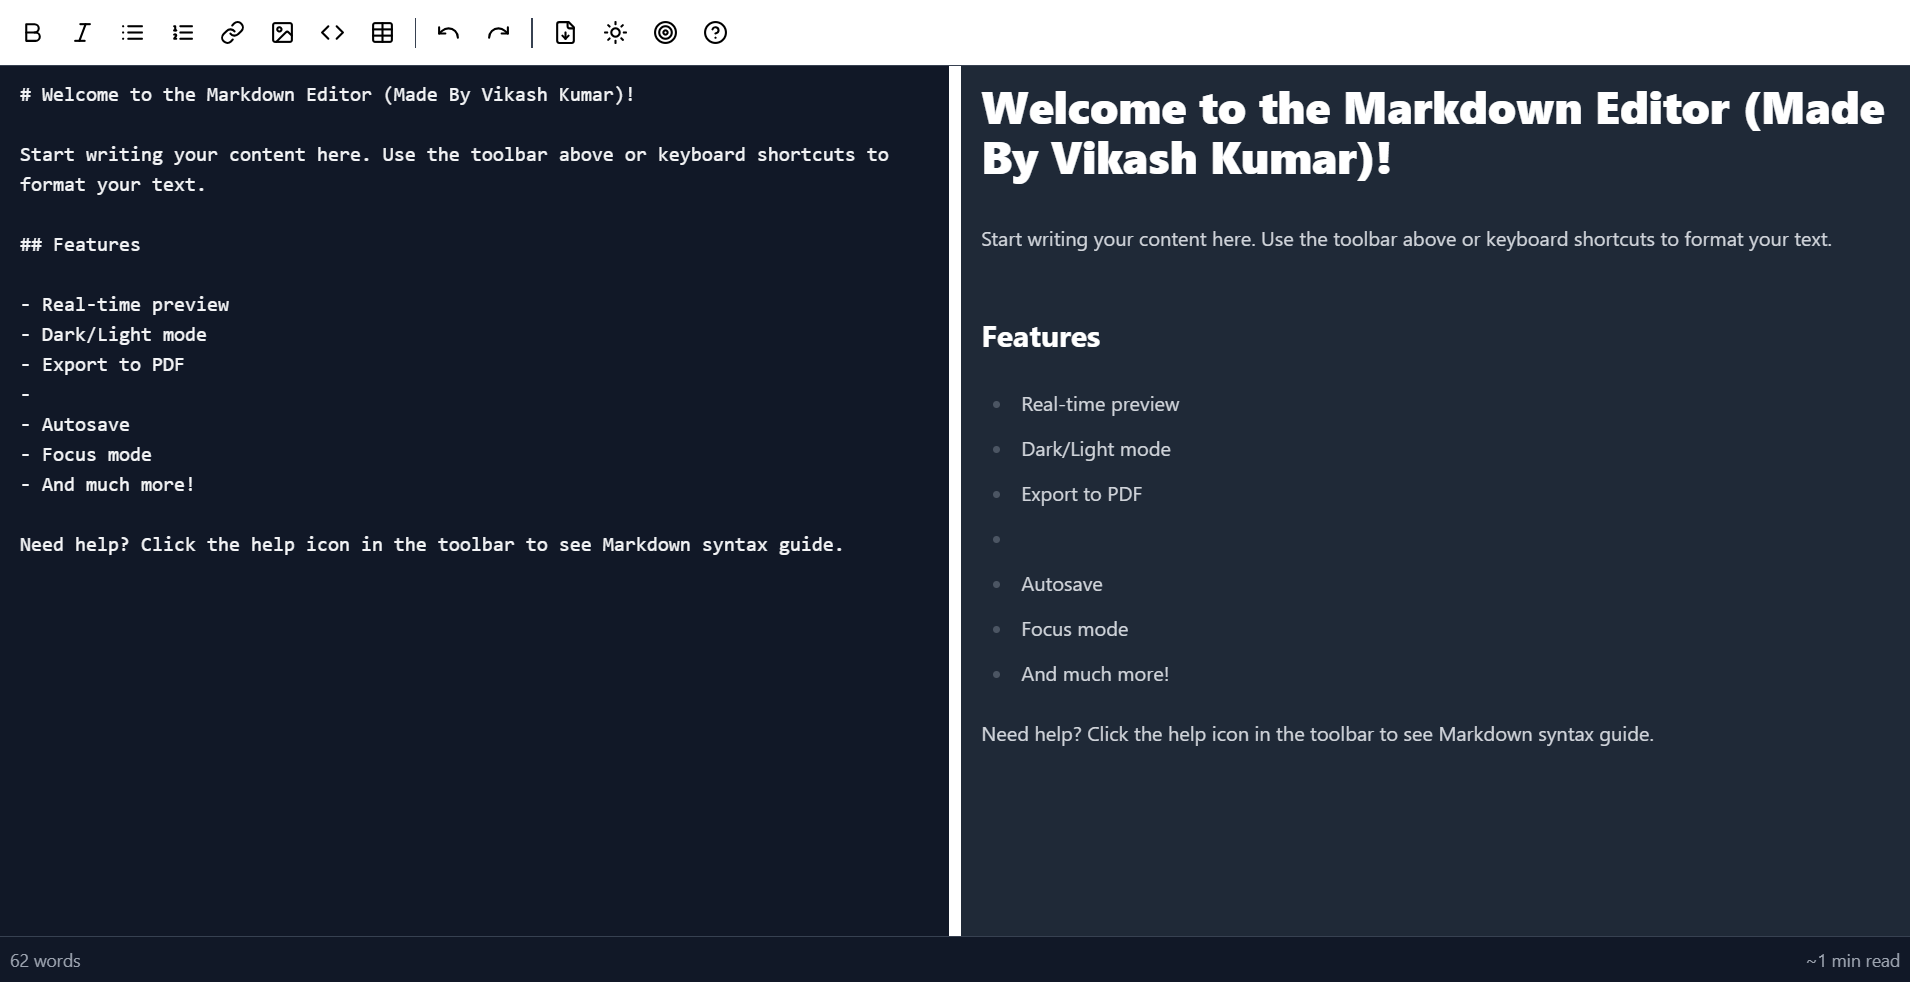
Task: Insert a table
Action: click(382, 33)
